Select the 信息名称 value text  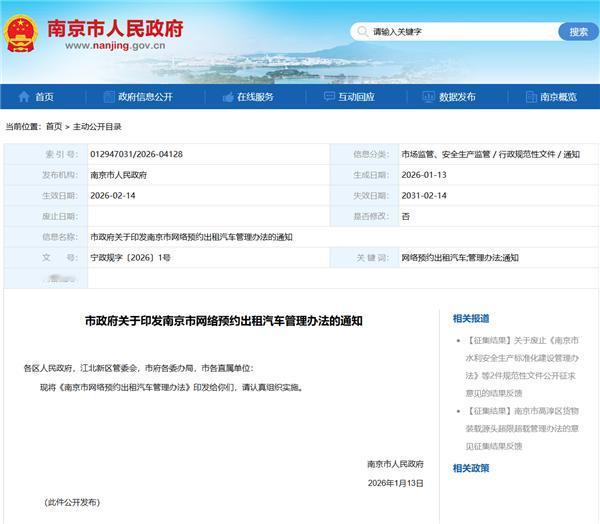pyautogui.click(x=191, y=237)
